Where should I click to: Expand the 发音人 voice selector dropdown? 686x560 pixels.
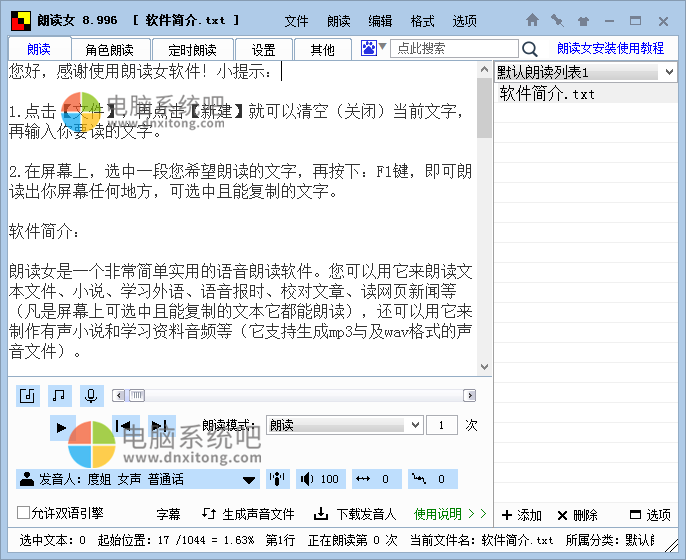tap(249, 480)
